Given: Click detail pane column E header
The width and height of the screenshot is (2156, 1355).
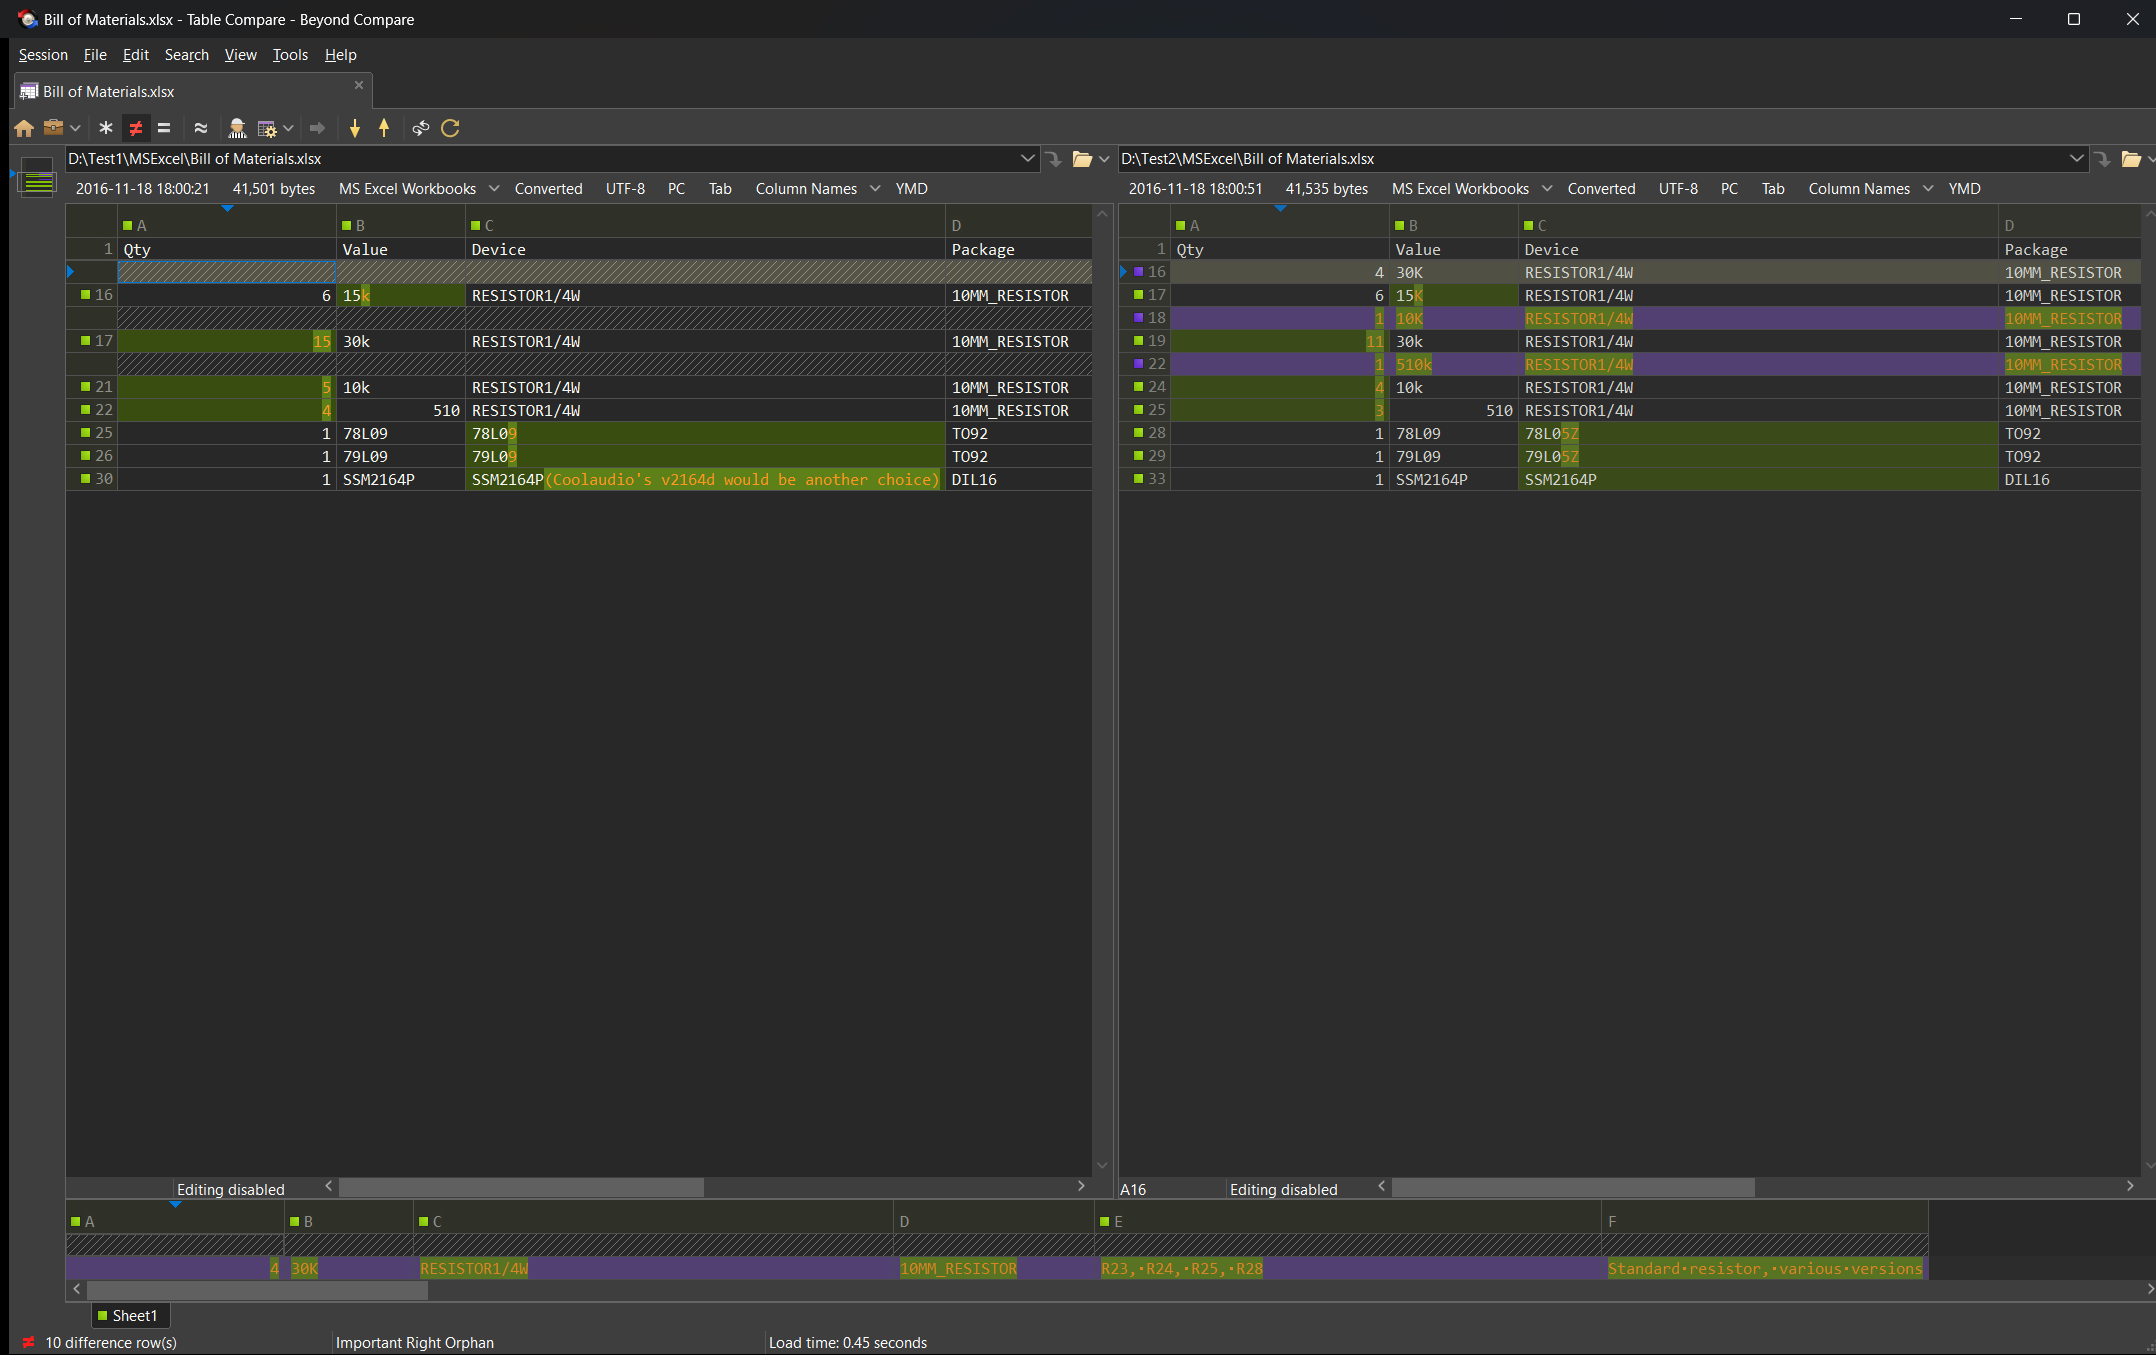Looking at the screenshot, I should click(1348, 1222).
